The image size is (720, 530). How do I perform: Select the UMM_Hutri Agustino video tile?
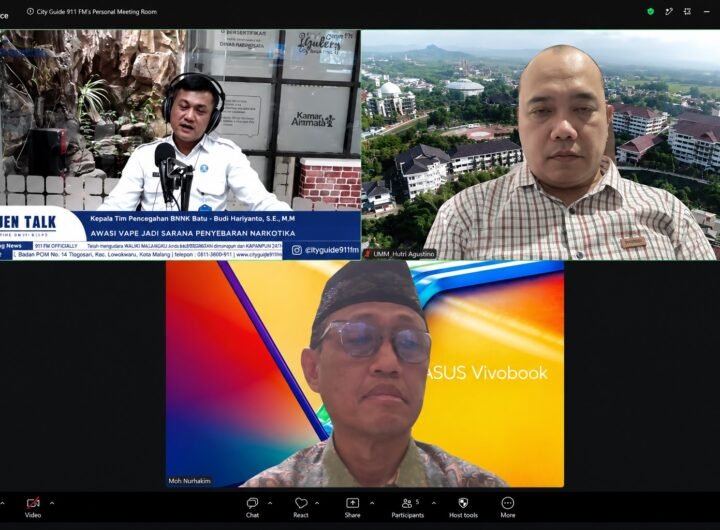click(540, 145)
